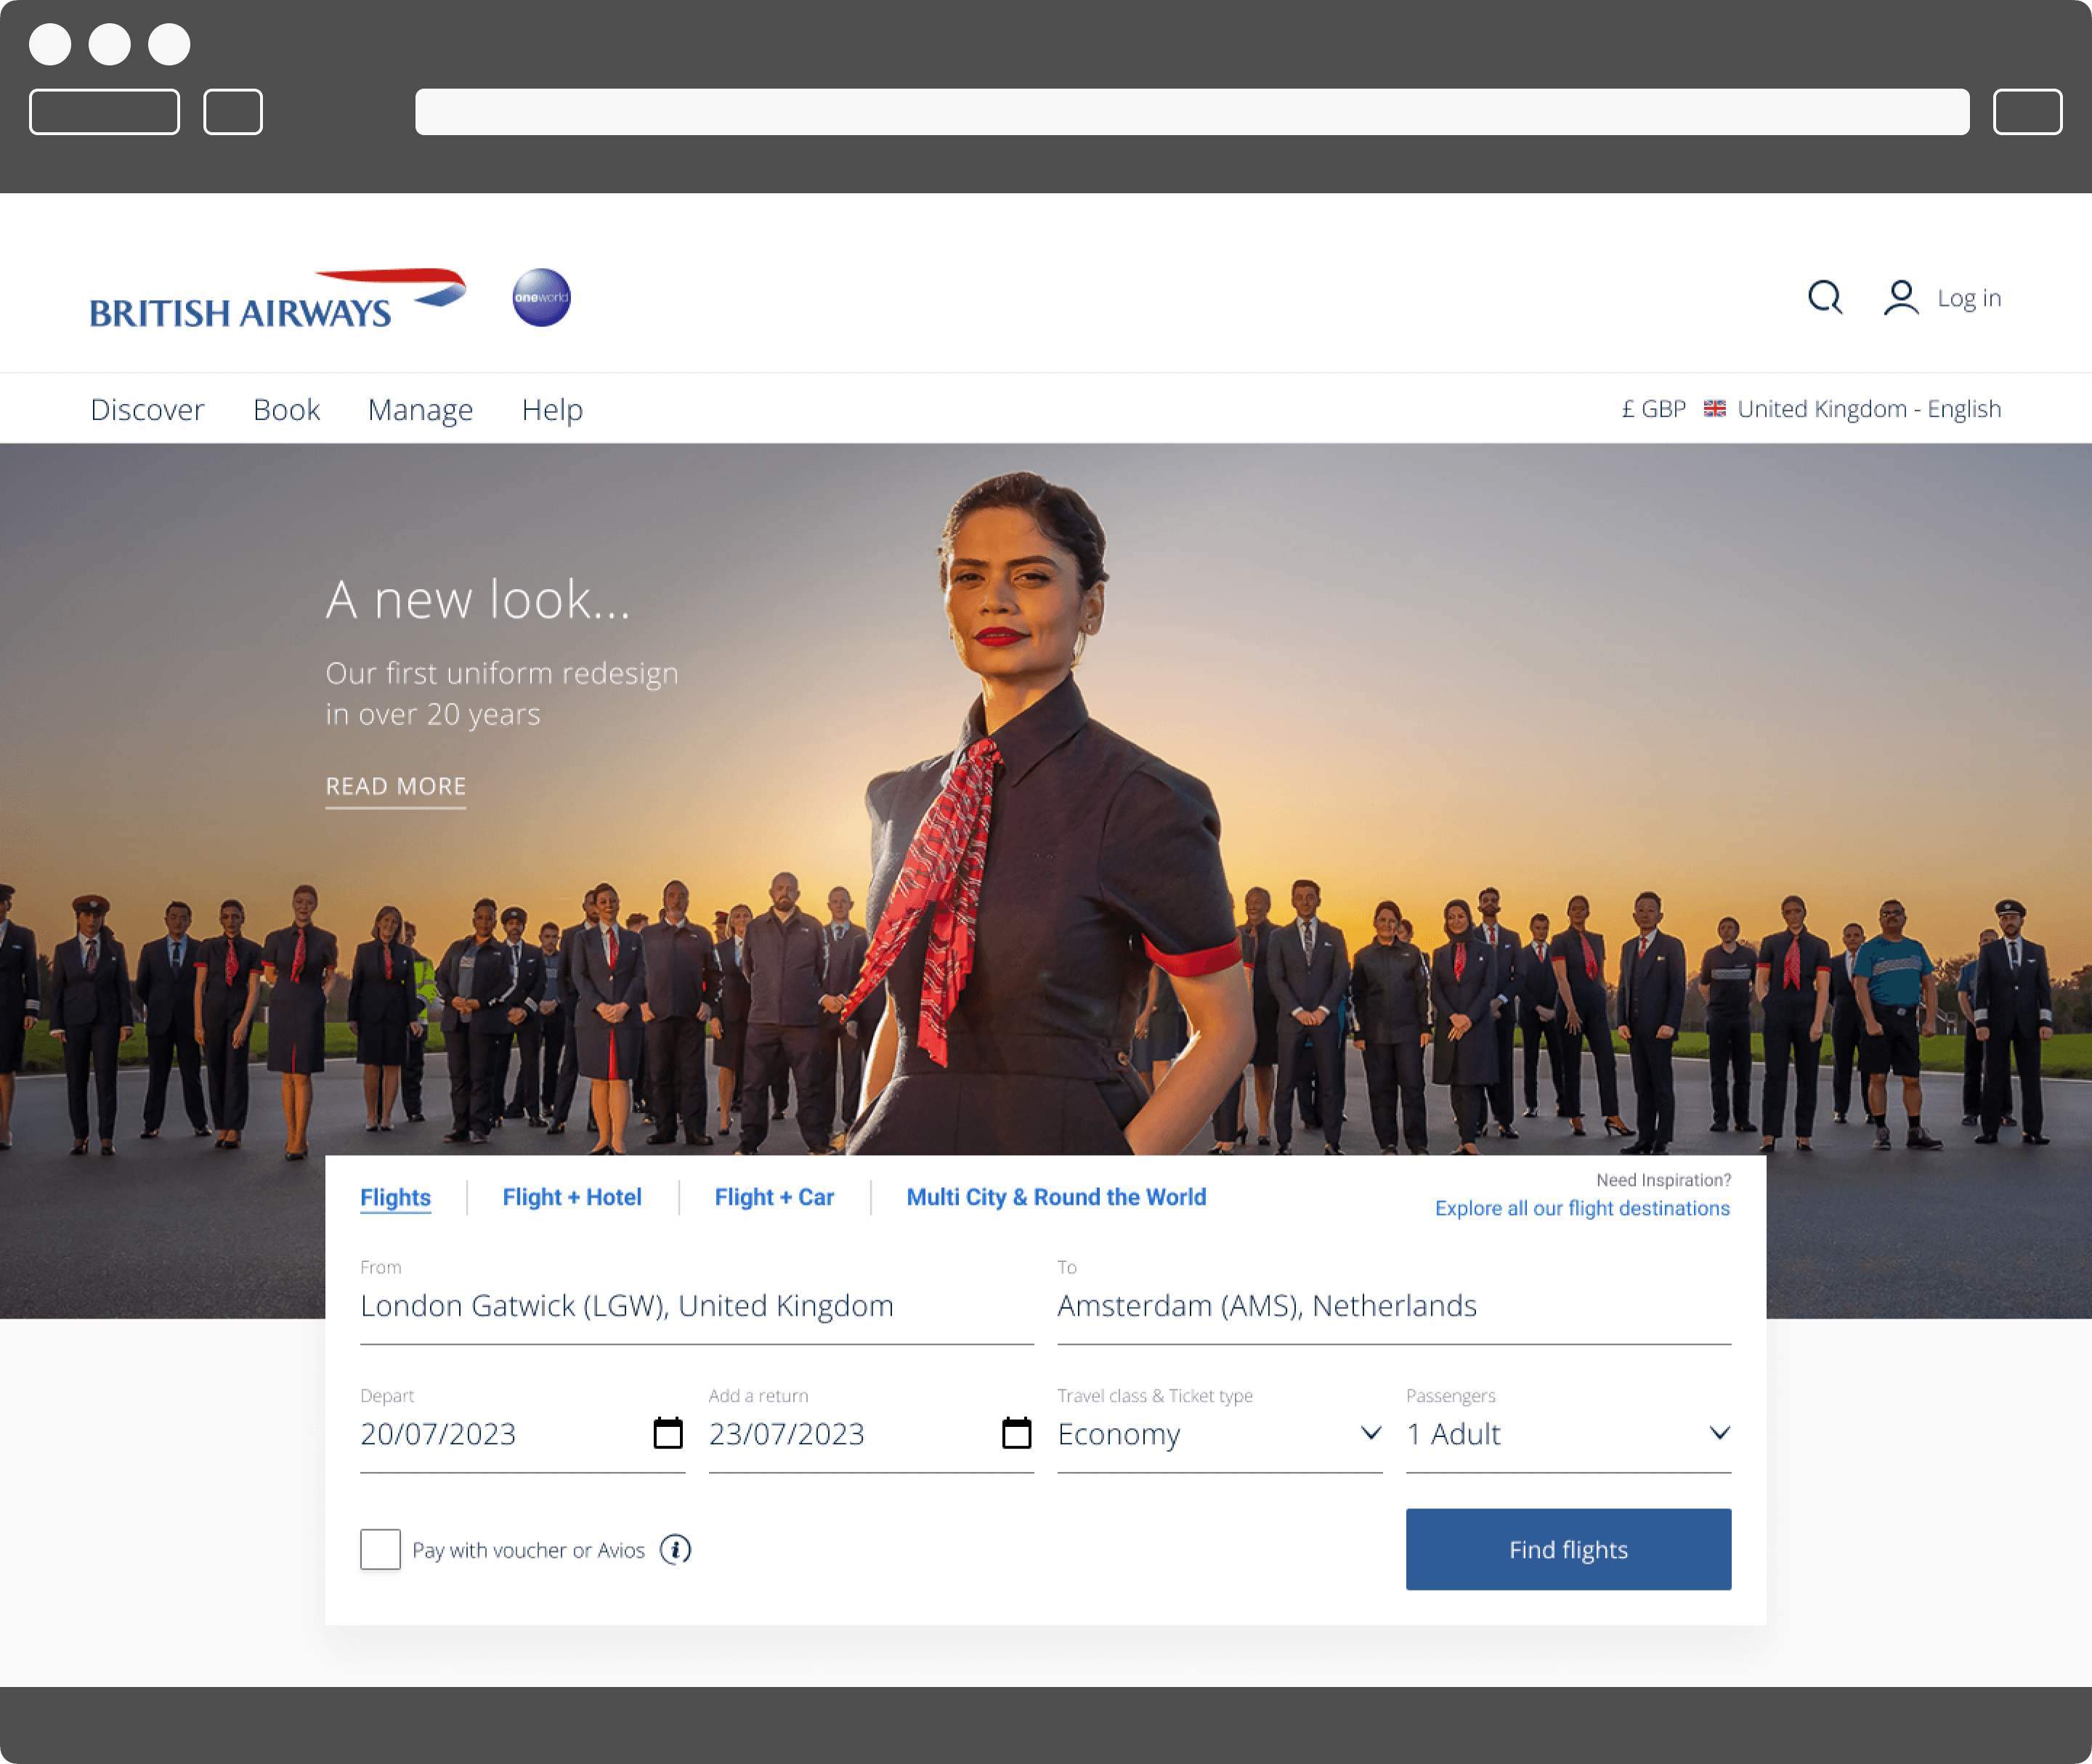Open the Depart date calendar icon
The image size is (2092, 1764).
coord(668,1433)
